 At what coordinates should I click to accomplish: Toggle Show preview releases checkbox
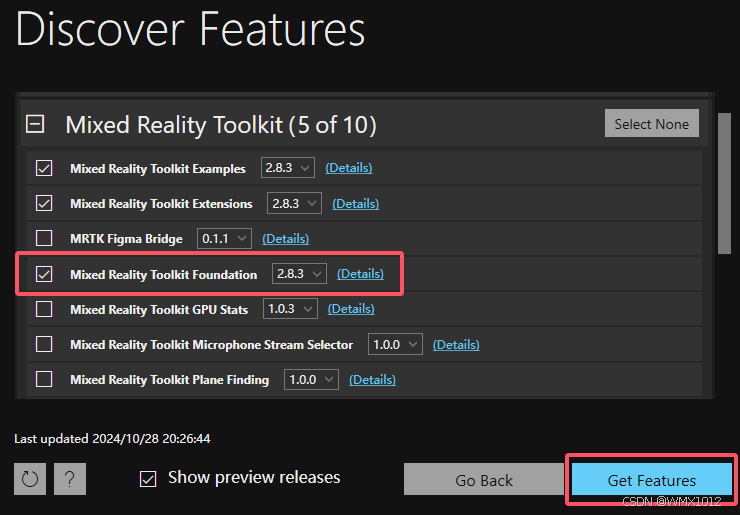click(x=148, y=479)
